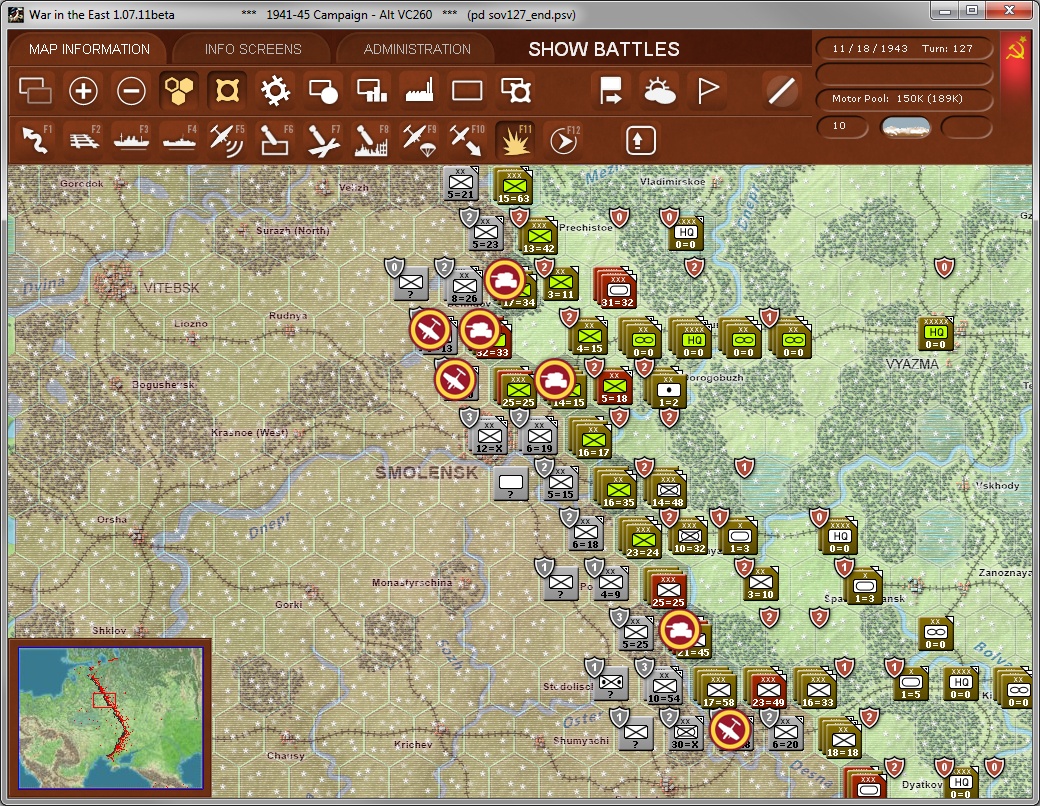Select the HQ unit near Vyazma
Screen dimensions: 1040x806
(x=936, y=334)
